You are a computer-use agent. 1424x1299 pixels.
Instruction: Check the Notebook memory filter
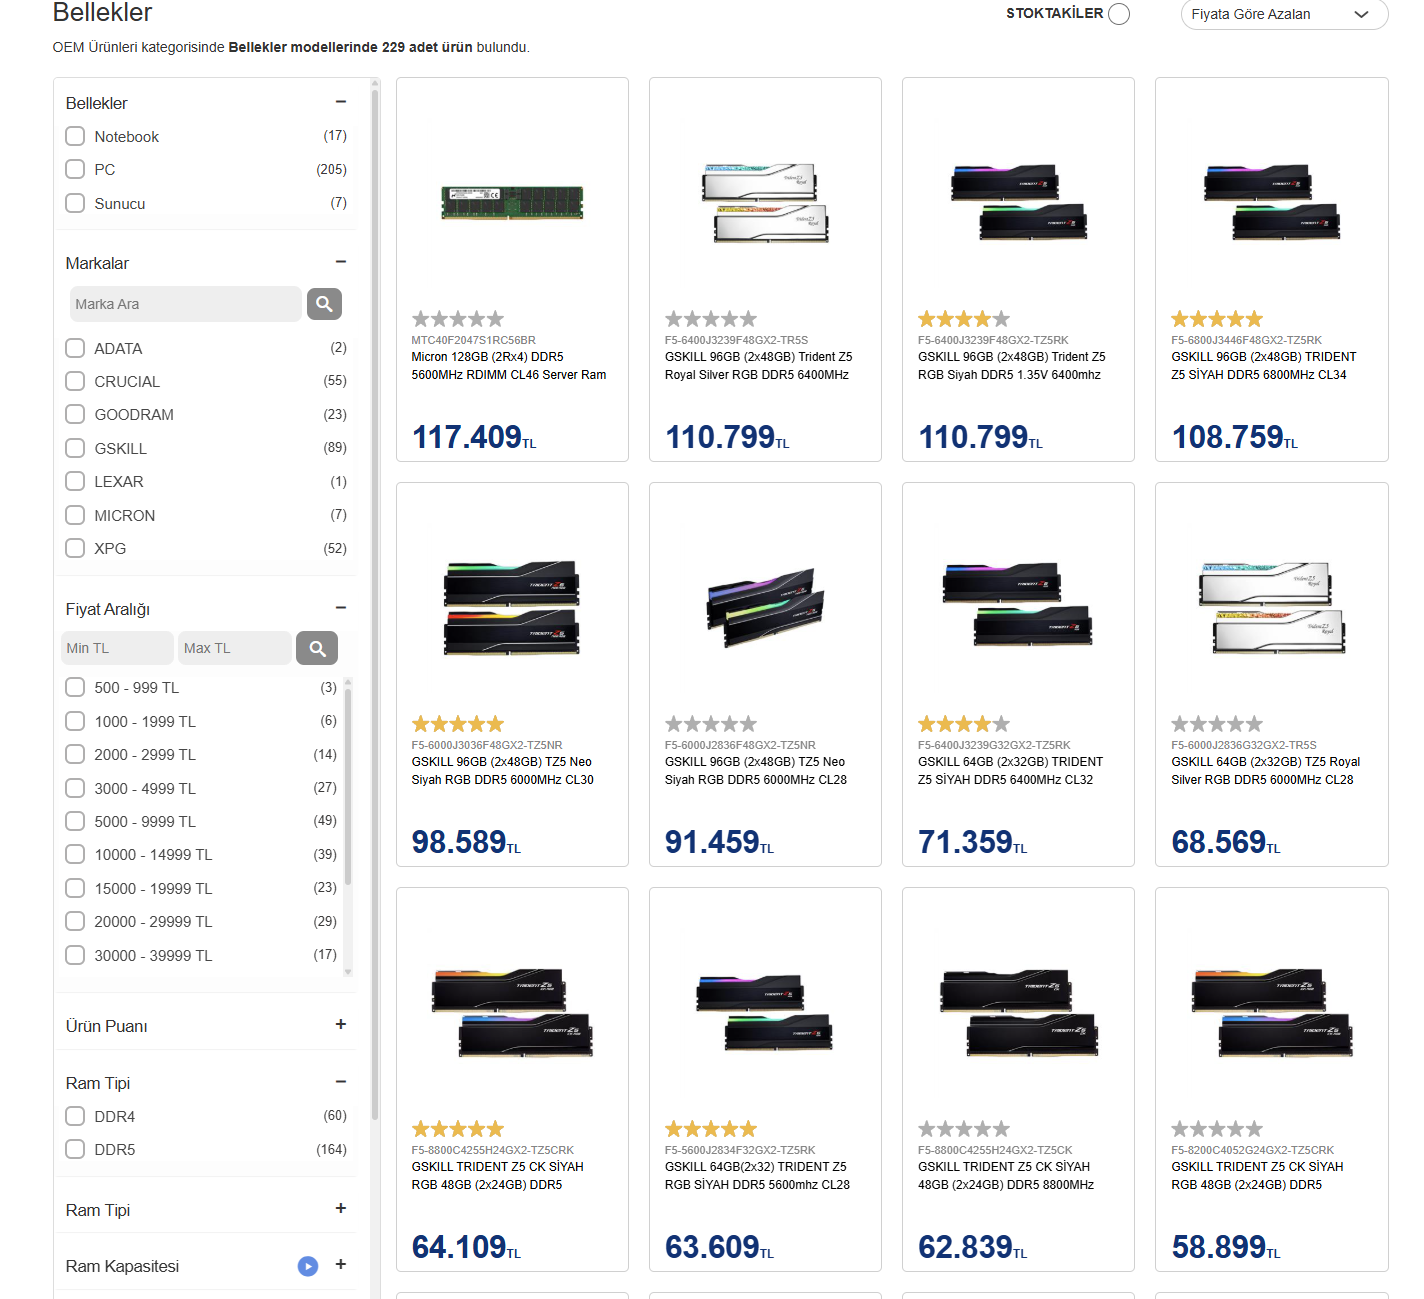75,136
